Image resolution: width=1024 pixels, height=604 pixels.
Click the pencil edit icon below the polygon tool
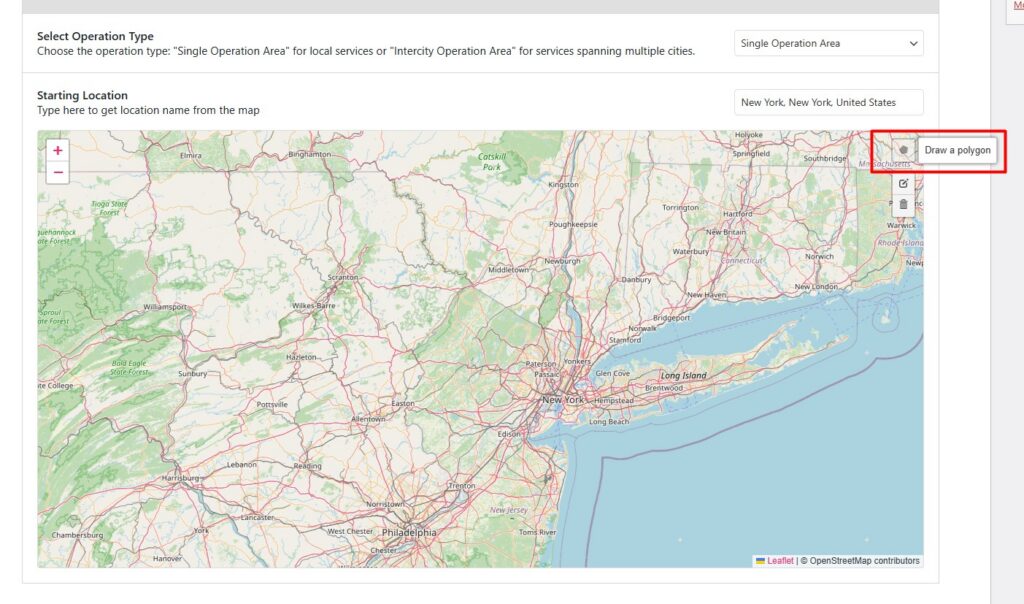click(903, 182)
